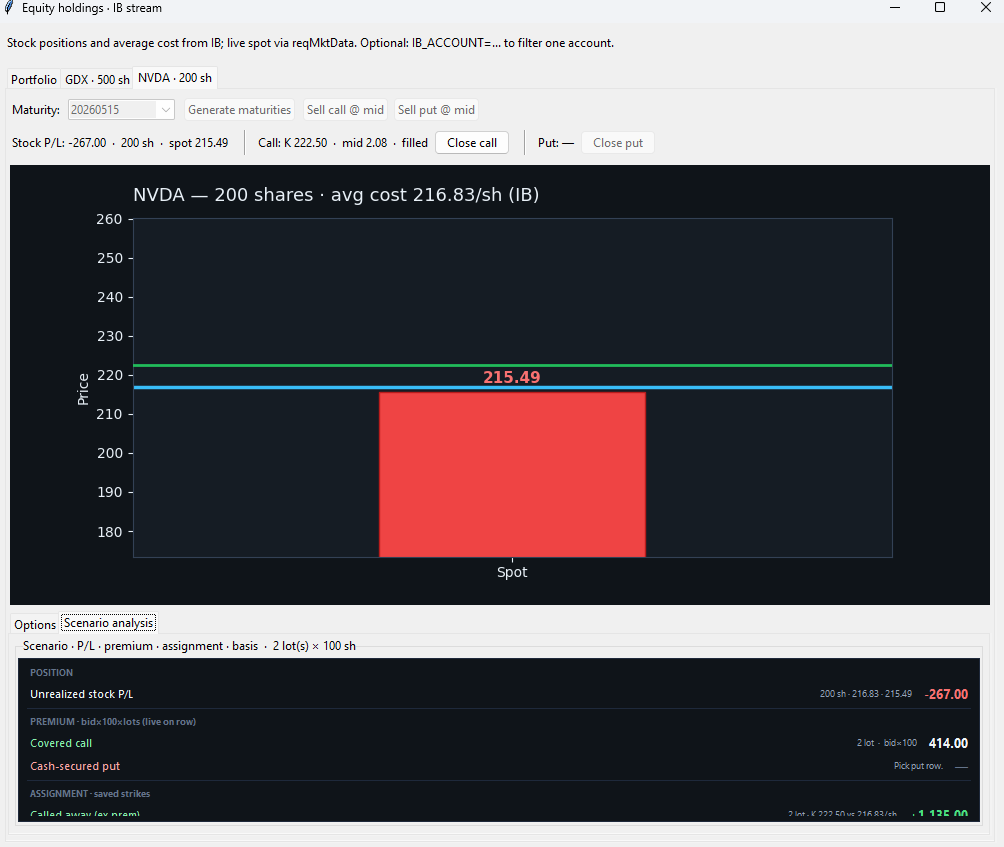The height and width of the screenshot is (847, 1004).
Task: Switch to the Options tab
Action: [x=35, y=624]
